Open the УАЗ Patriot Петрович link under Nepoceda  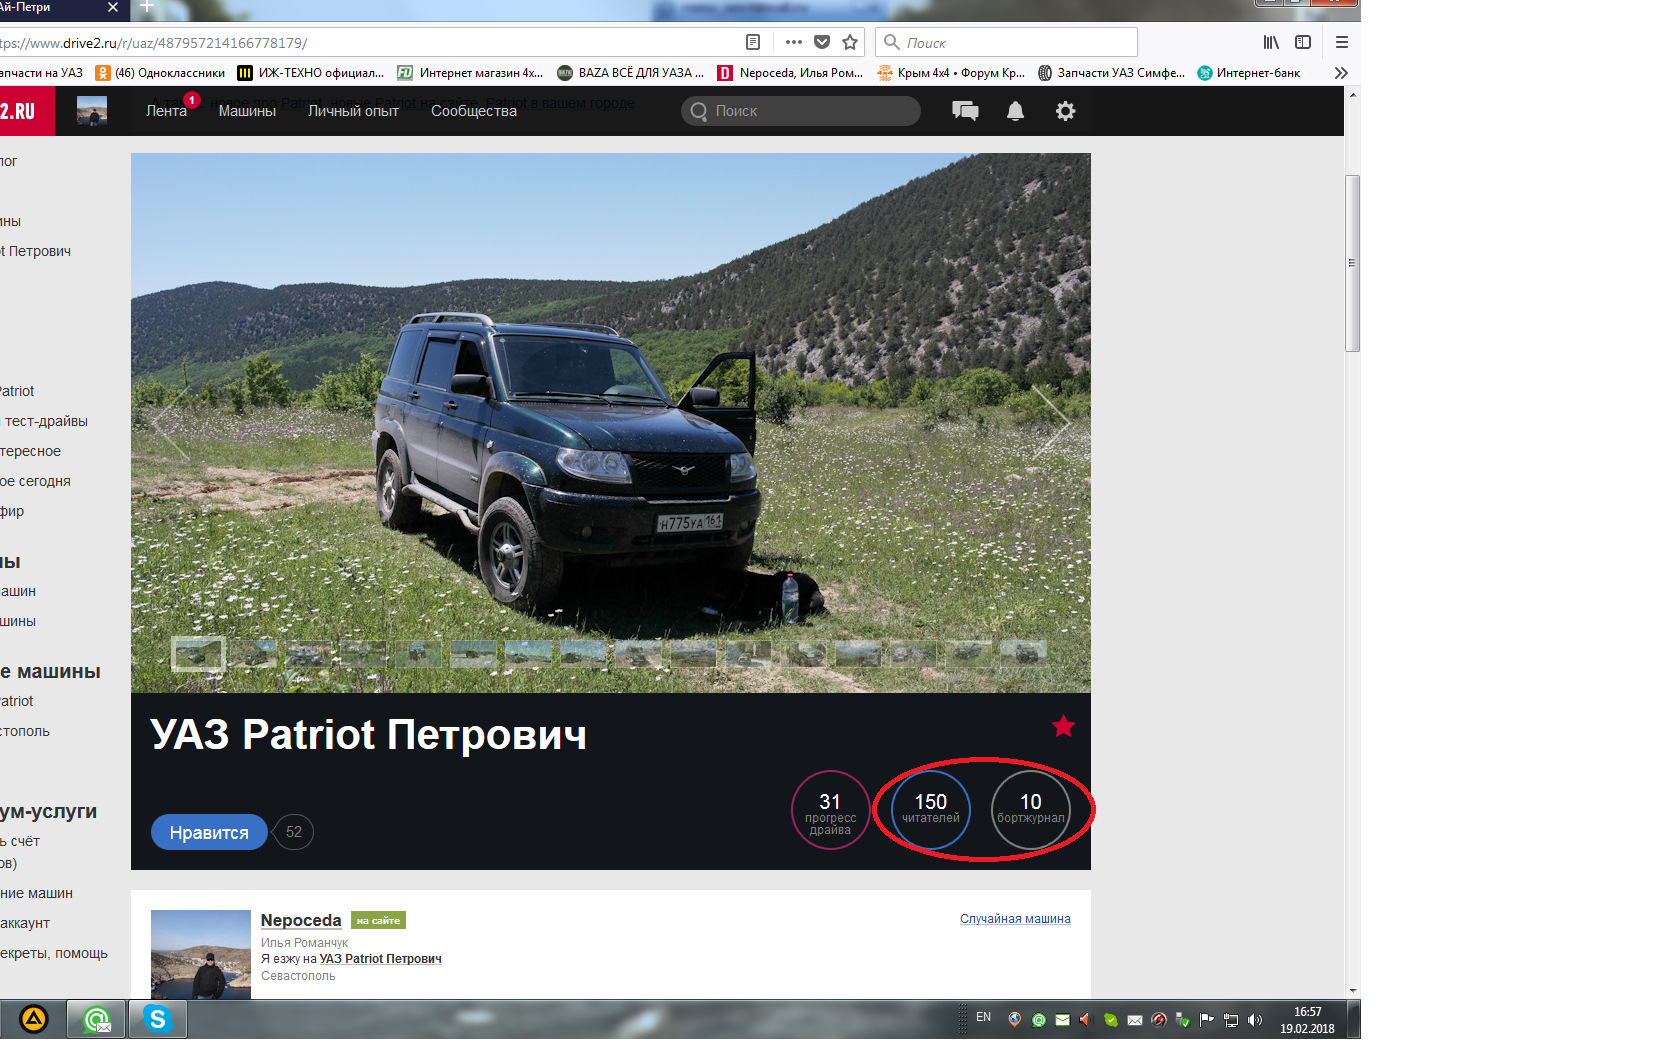[380, 959]
